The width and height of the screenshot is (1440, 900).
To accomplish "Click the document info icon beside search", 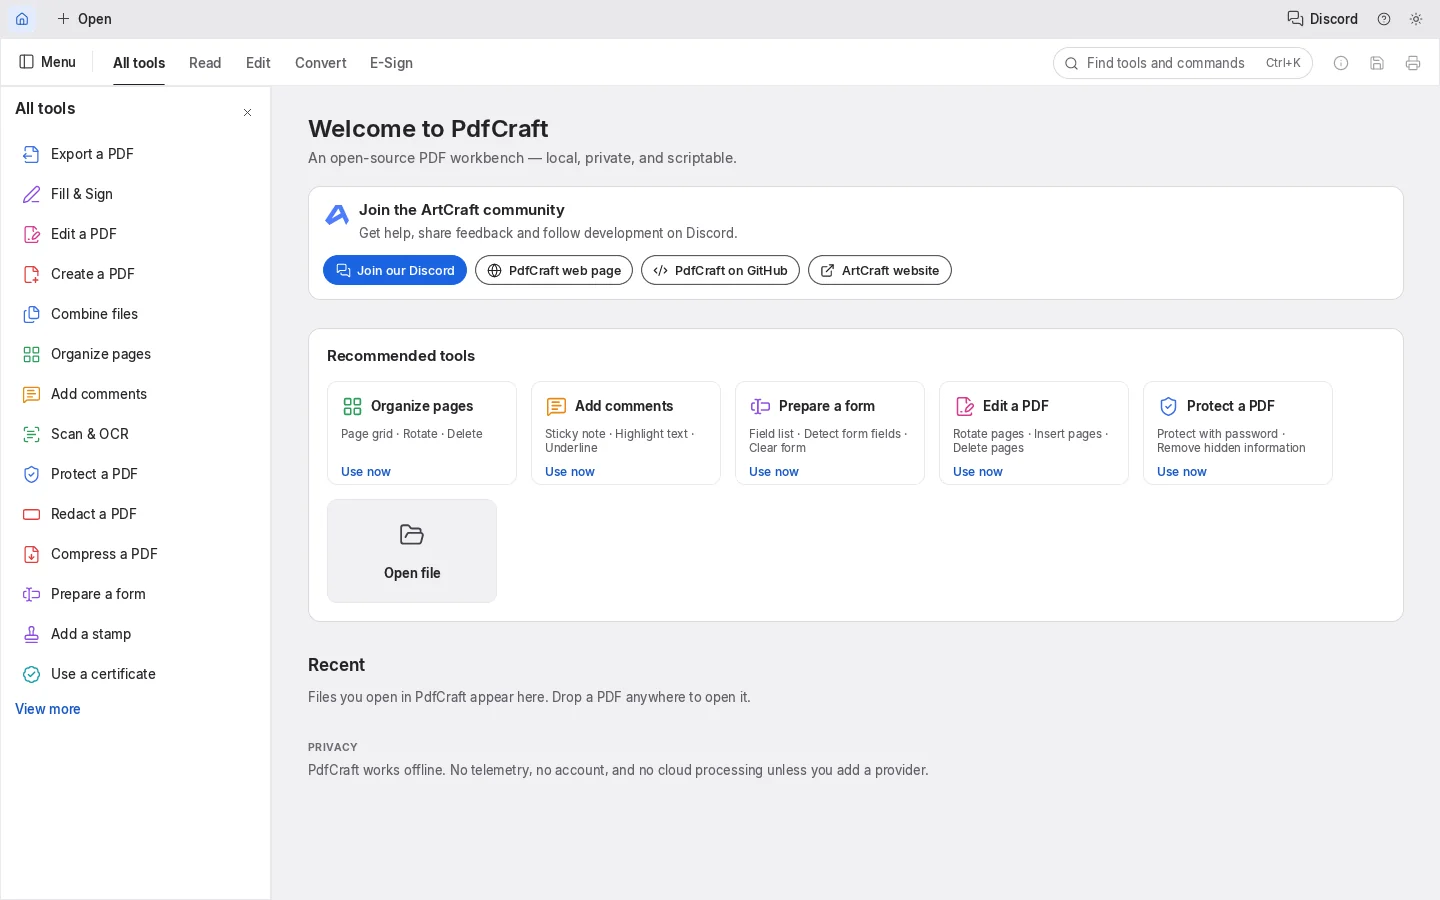I will [x=1341, y=63].
